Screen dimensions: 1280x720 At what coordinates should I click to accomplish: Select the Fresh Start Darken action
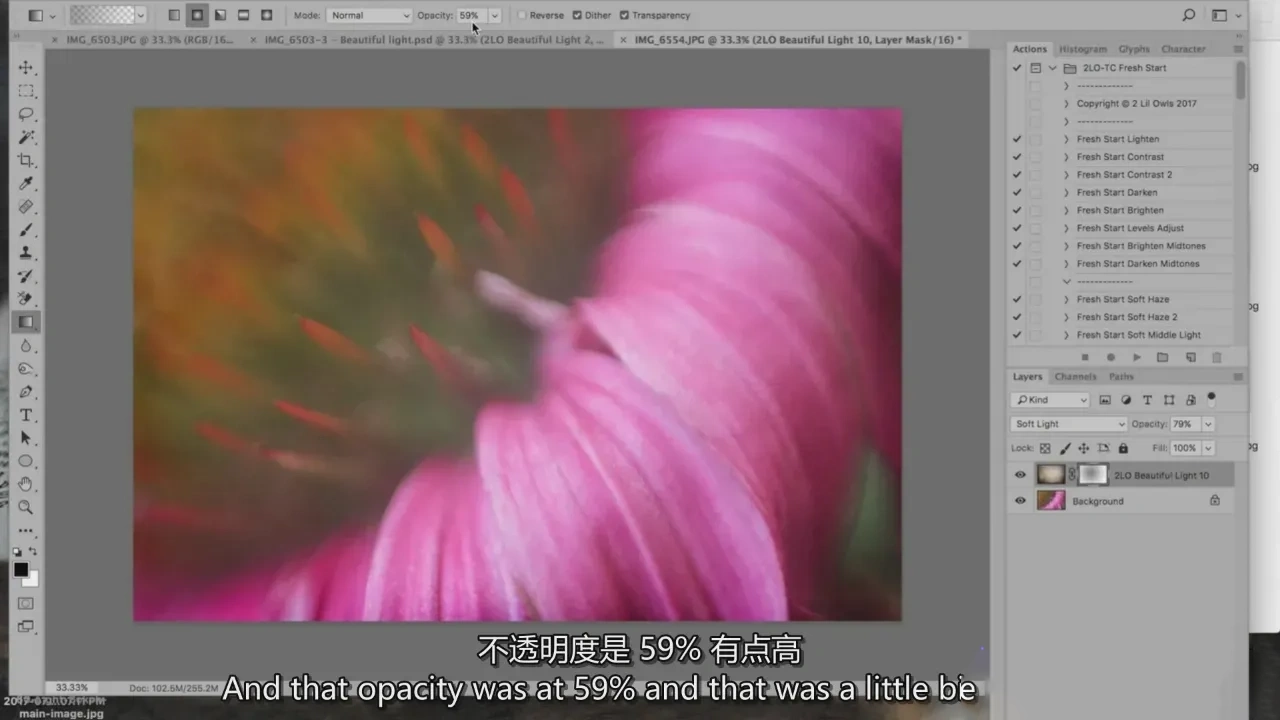1117,192
